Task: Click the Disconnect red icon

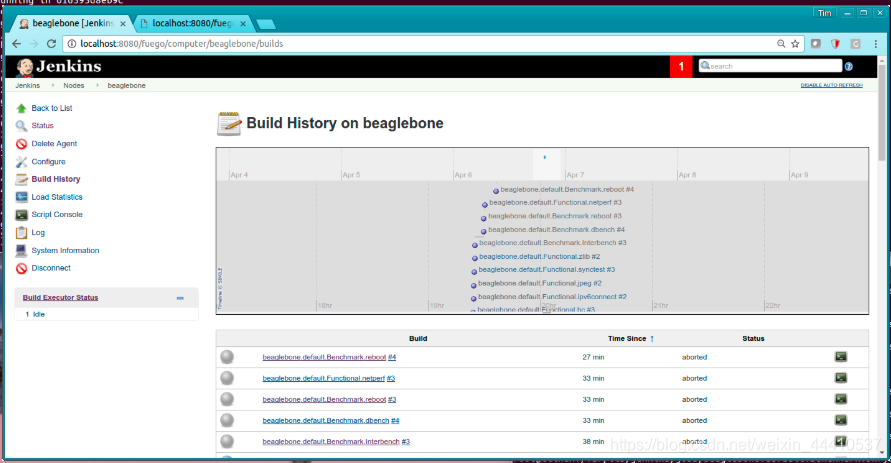Action: click(21, 268)
